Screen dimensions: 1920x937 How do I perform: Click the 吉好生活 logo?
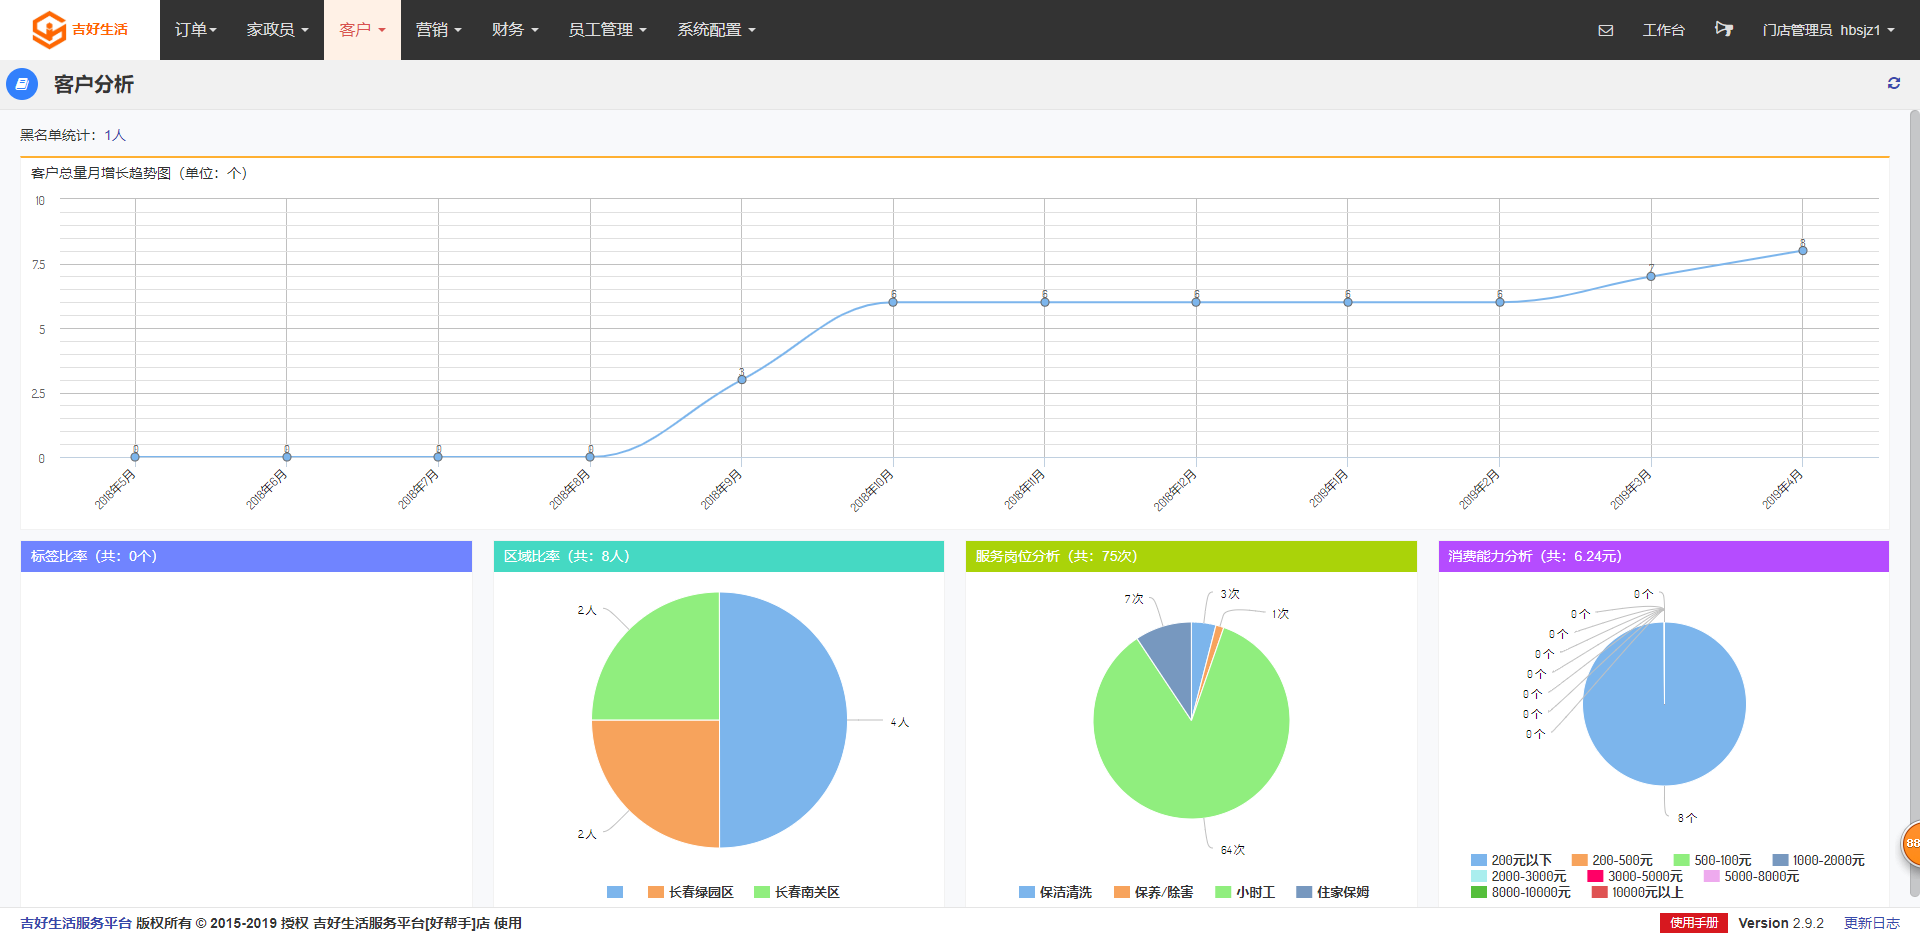tap(80, 30)
